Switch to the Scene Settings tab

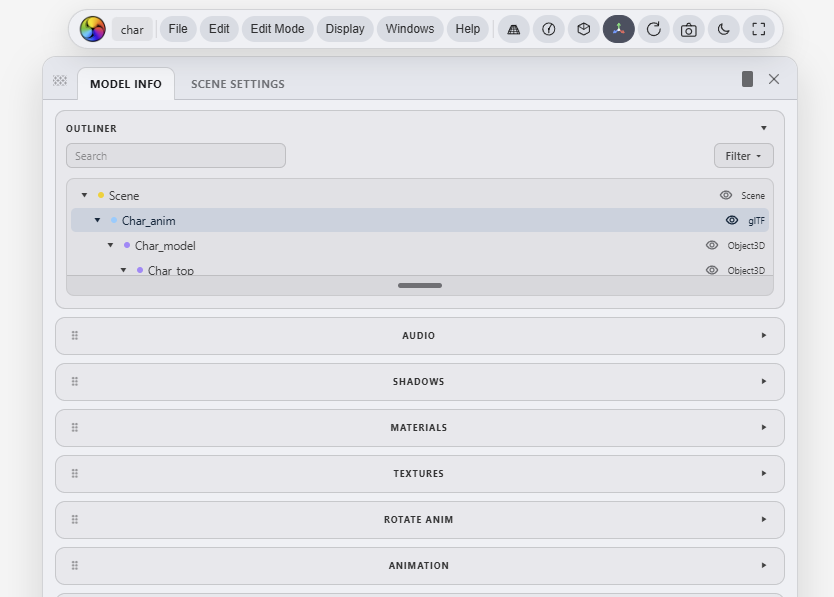tap(238, 84)
